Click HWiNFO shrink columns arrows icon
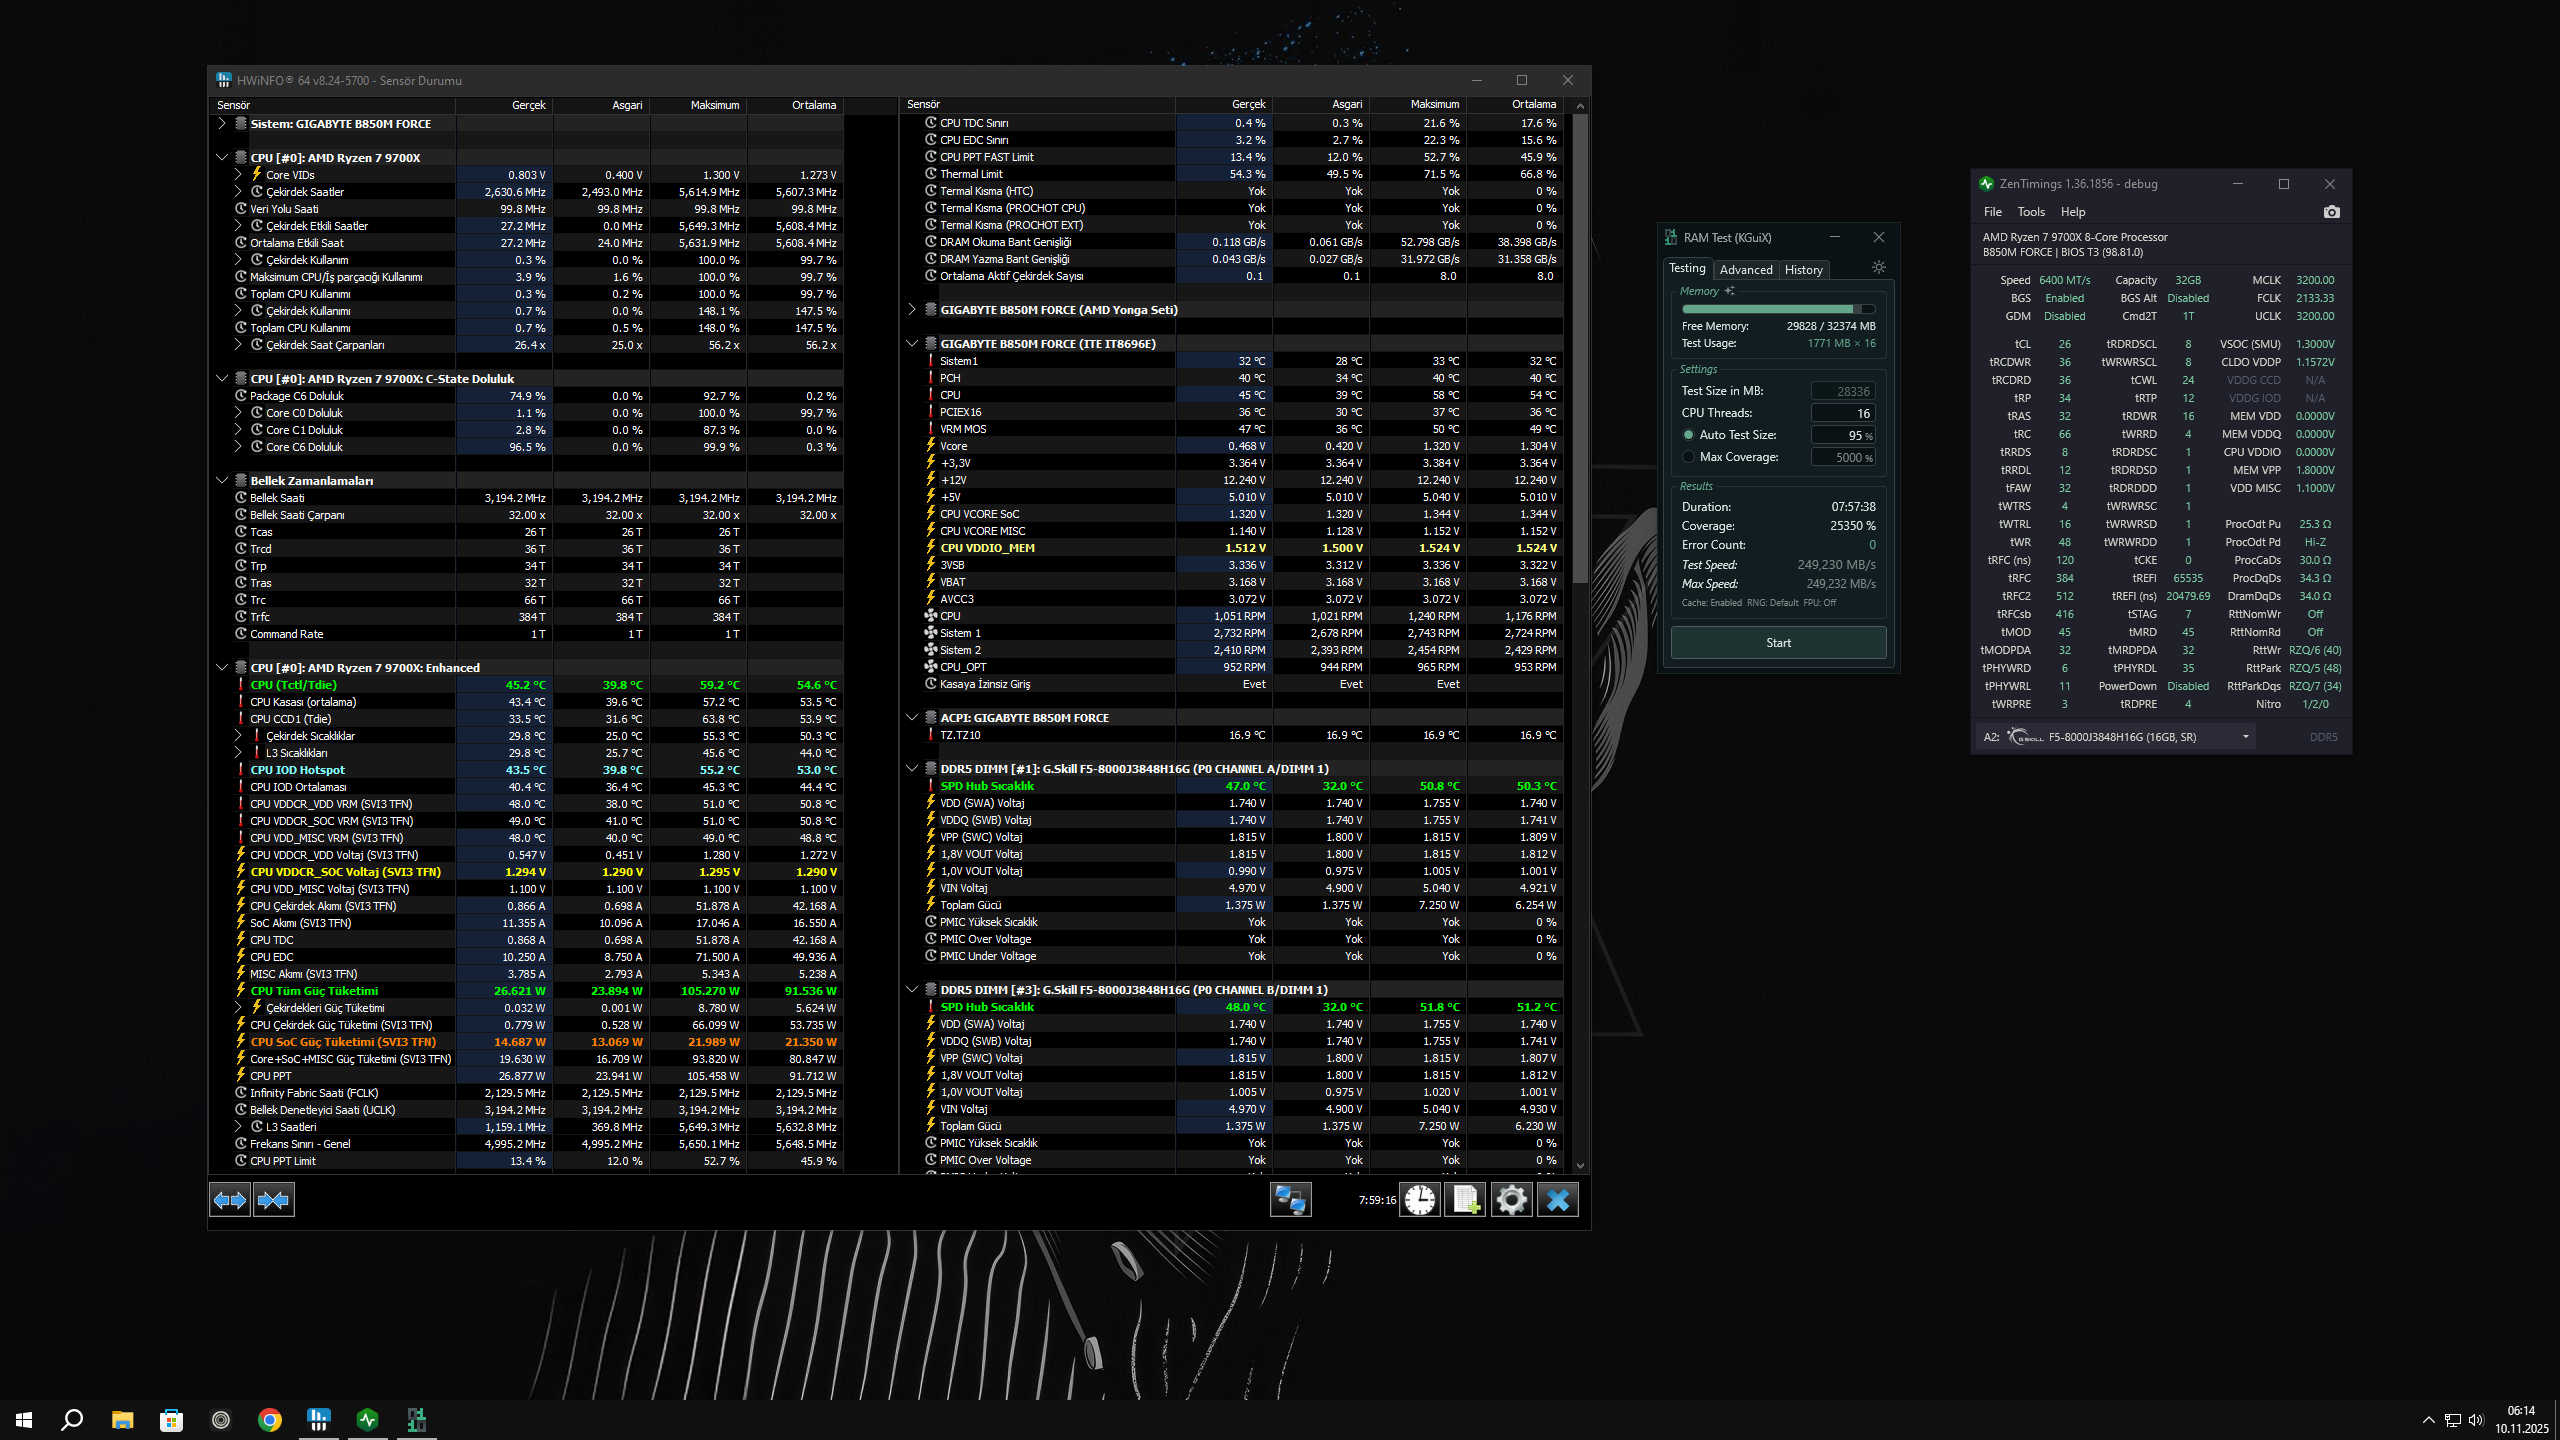2560x1440 pixels. point(273,1199)
